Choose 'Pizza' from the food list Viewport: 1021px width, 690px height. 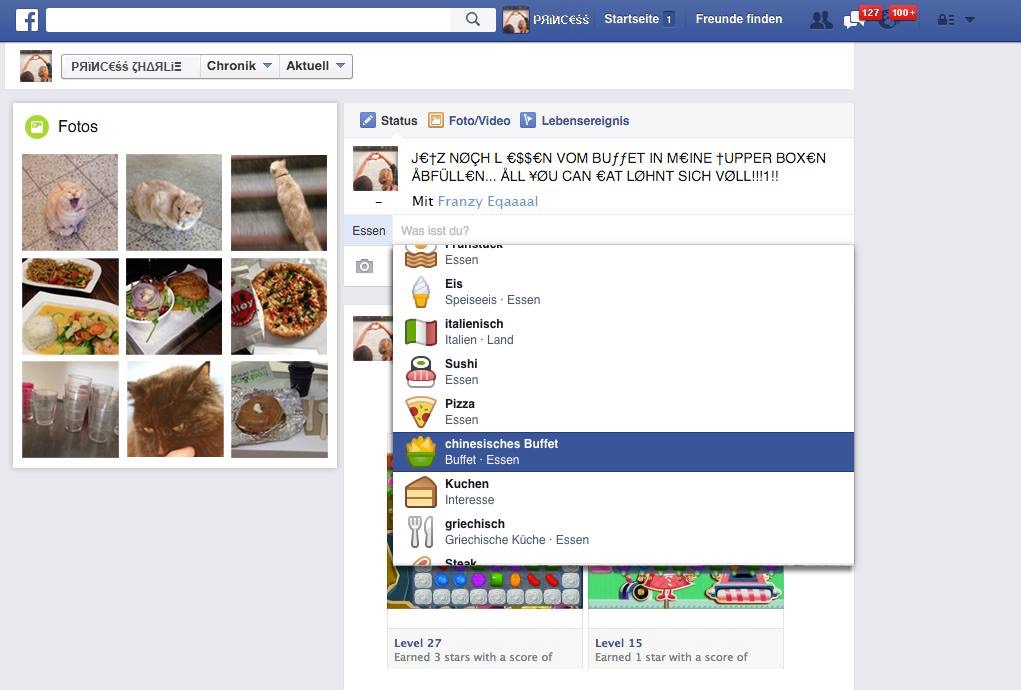623,412
